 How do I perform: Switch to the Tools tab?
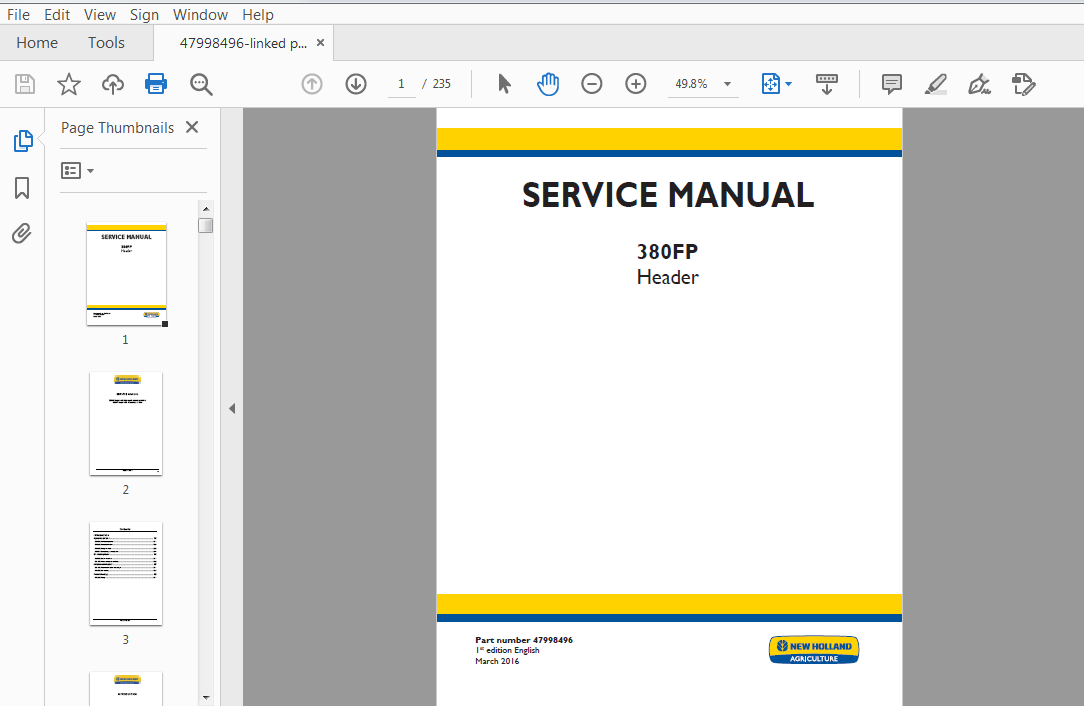106,43
